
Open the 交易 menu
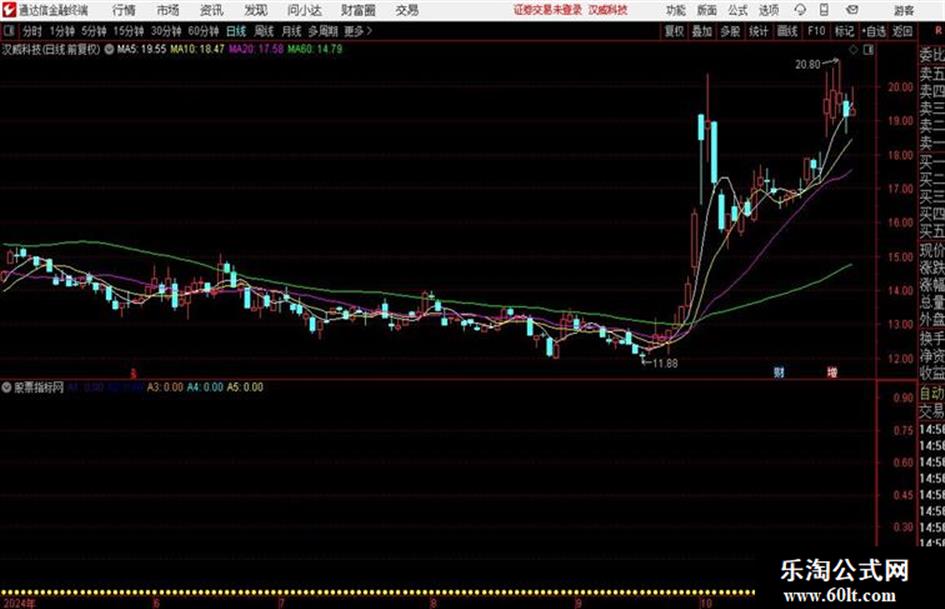[x=407, y=10]
